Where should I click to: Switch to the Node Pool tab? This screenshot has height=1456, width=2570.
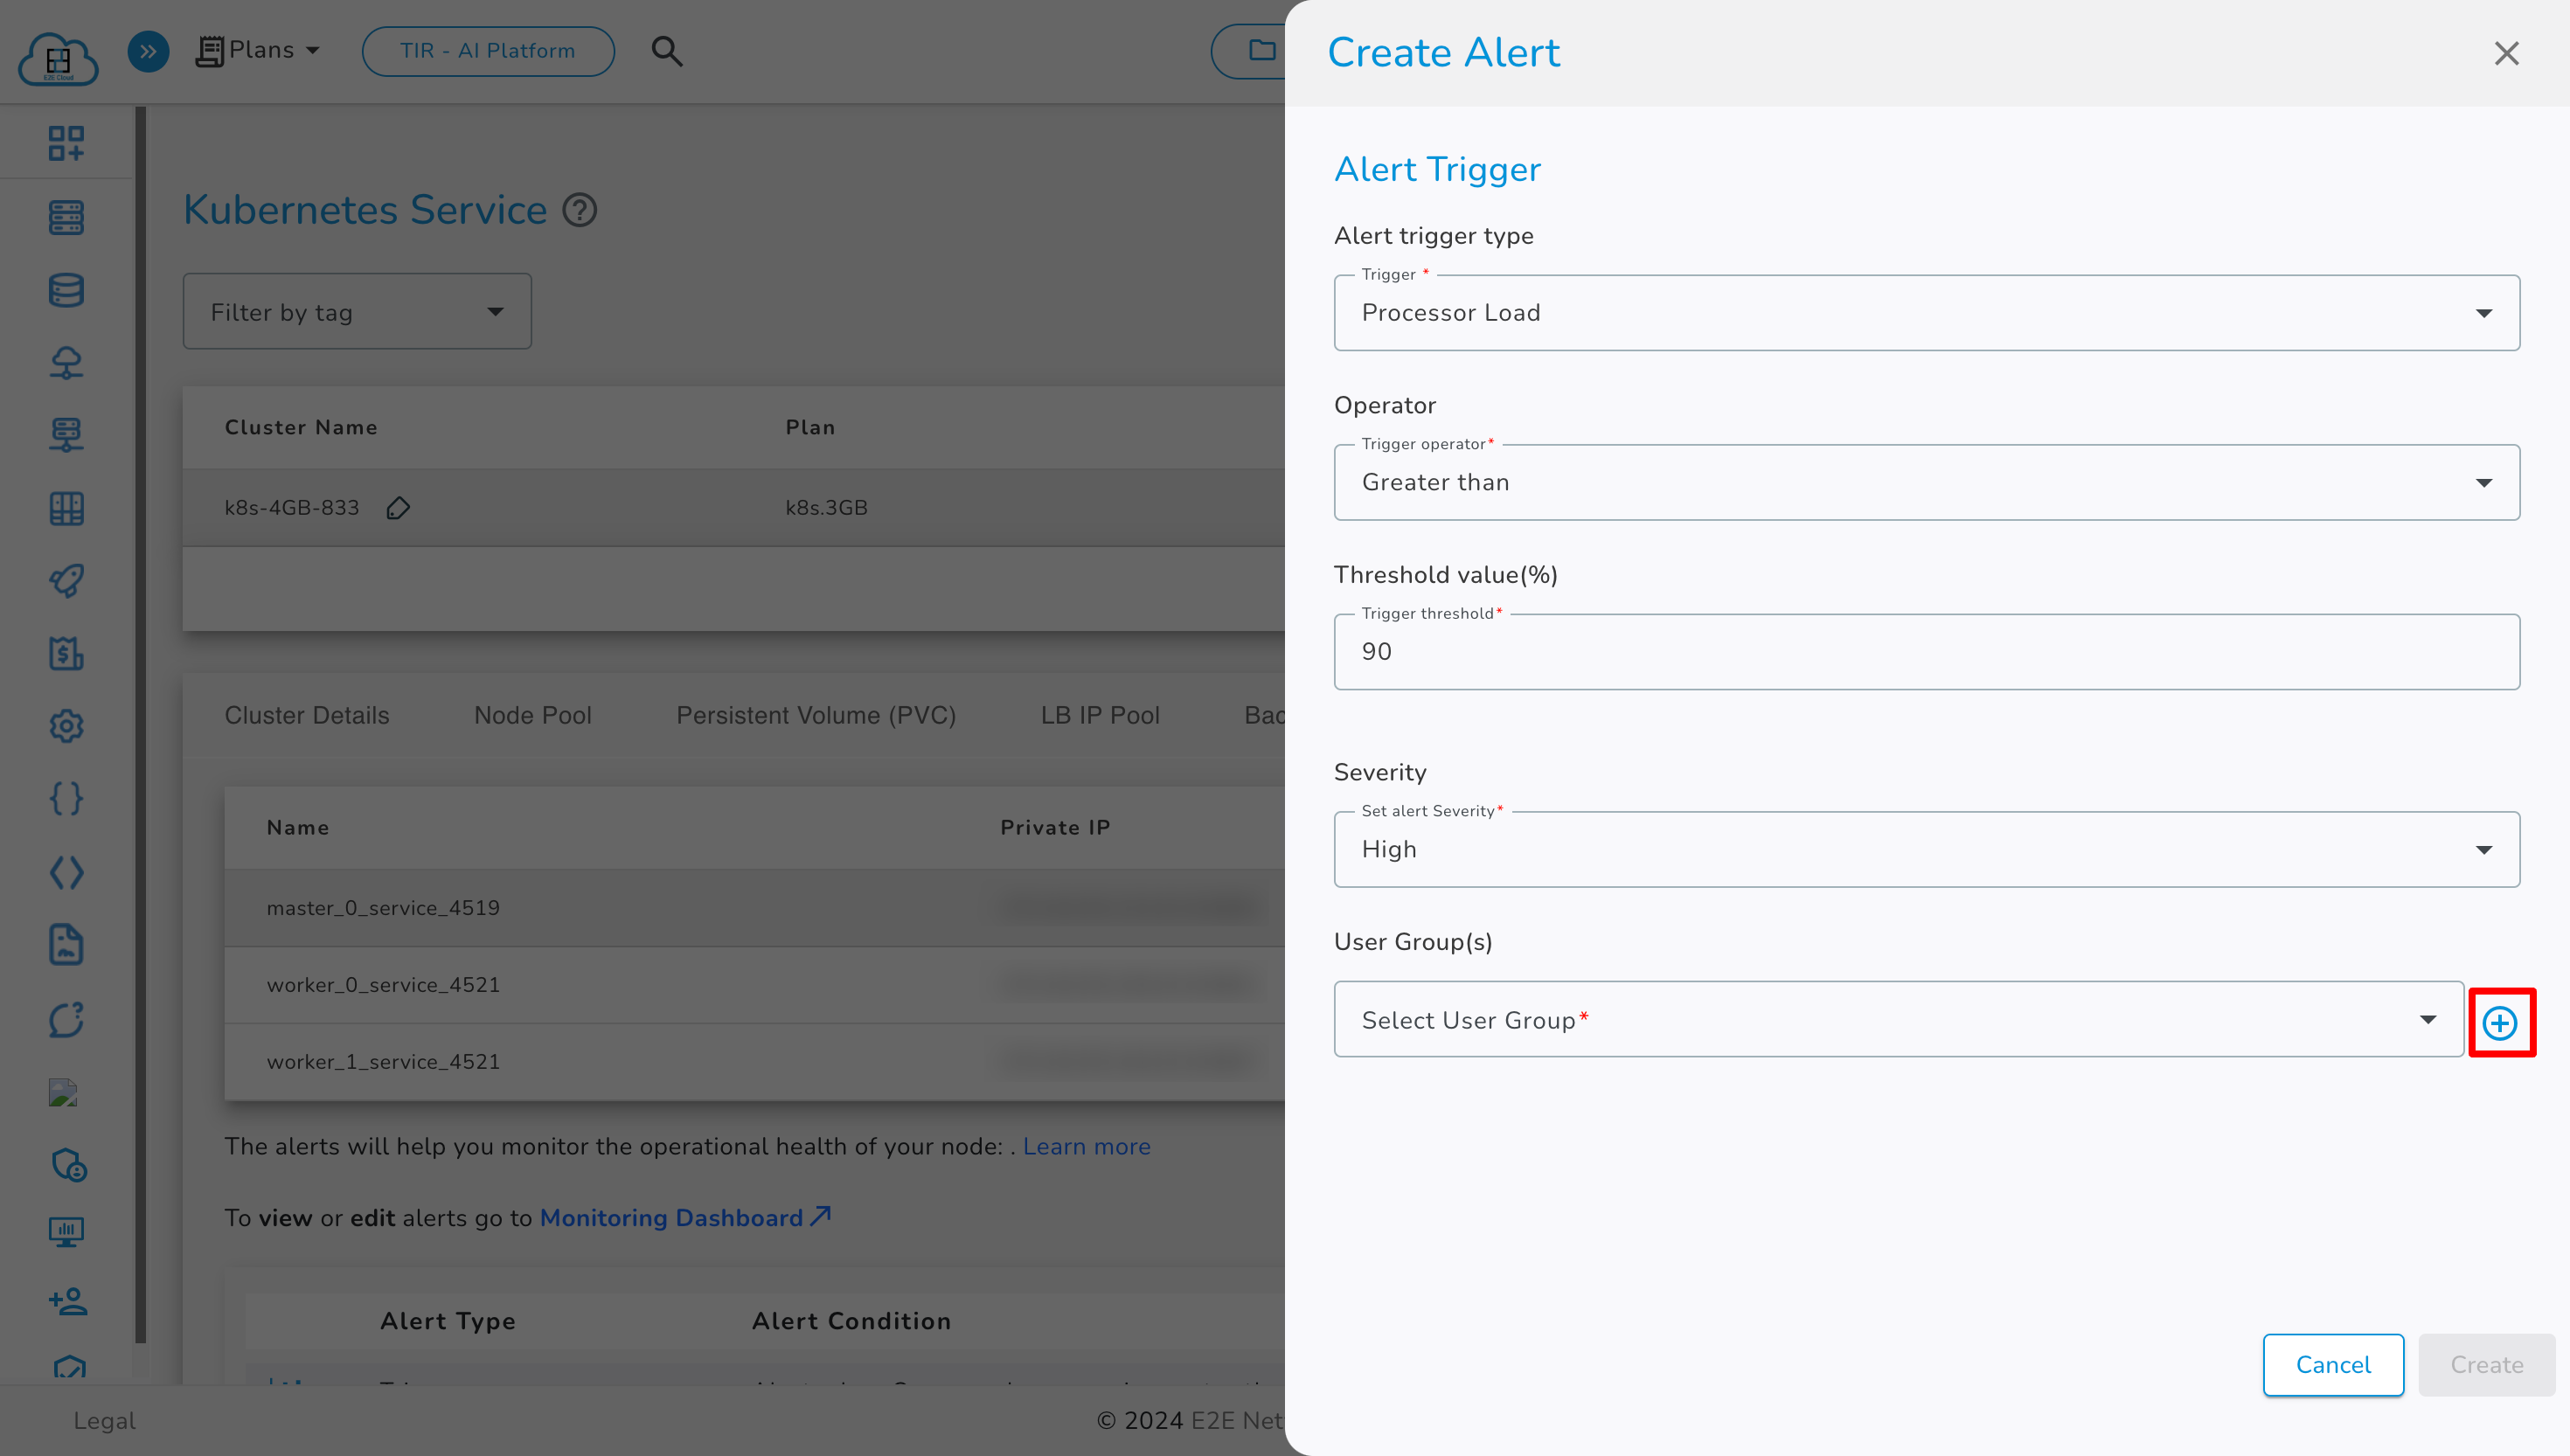tap(531, 715)
